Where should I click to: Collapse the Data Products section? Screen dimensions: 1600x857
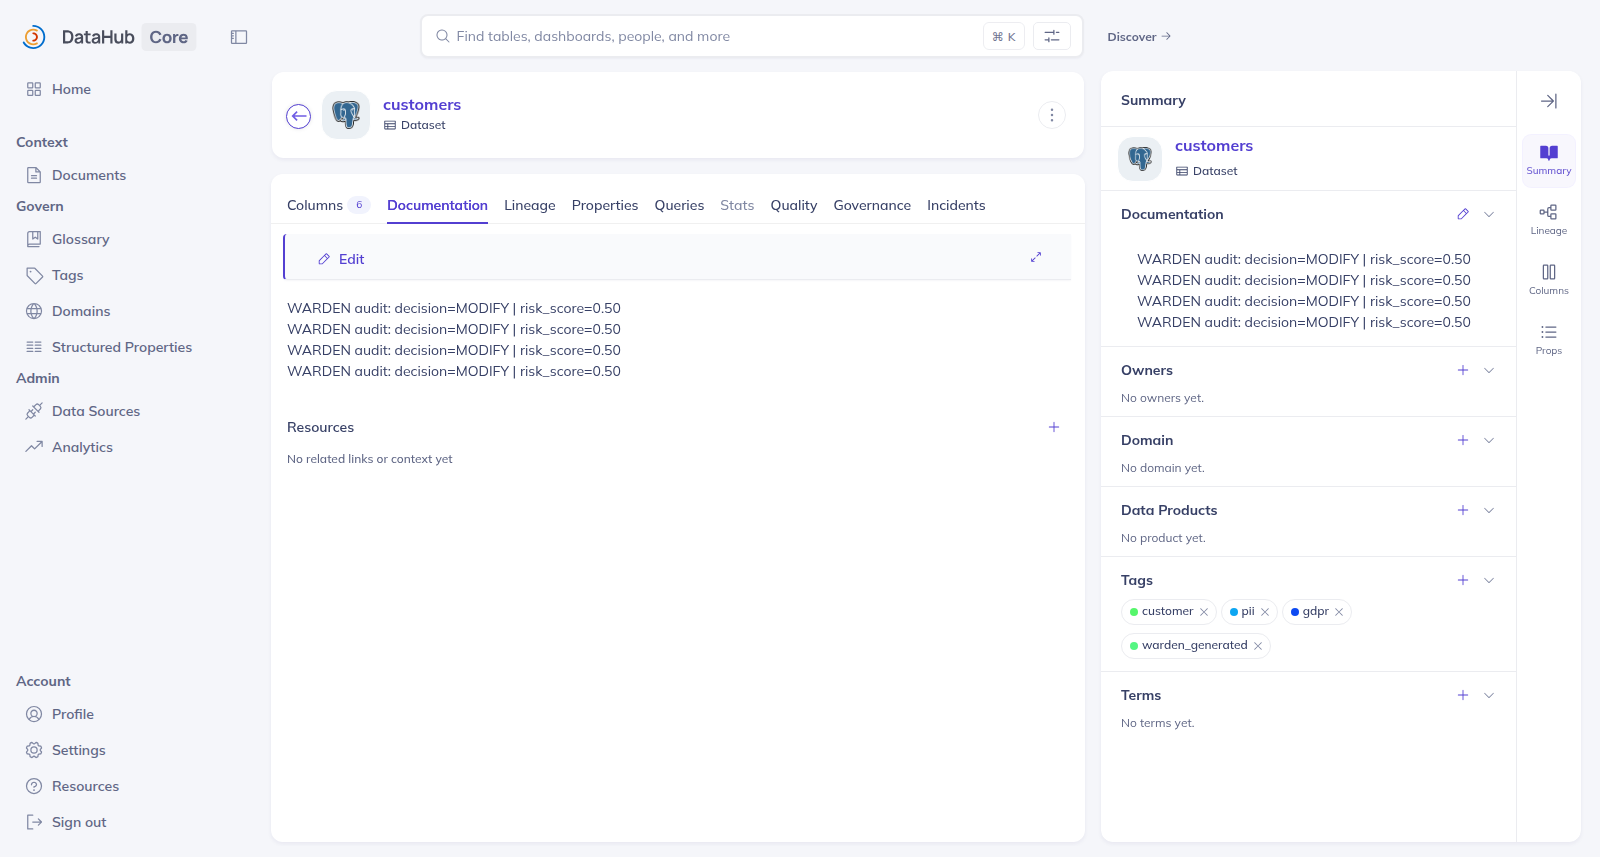tap(1489, 510)
